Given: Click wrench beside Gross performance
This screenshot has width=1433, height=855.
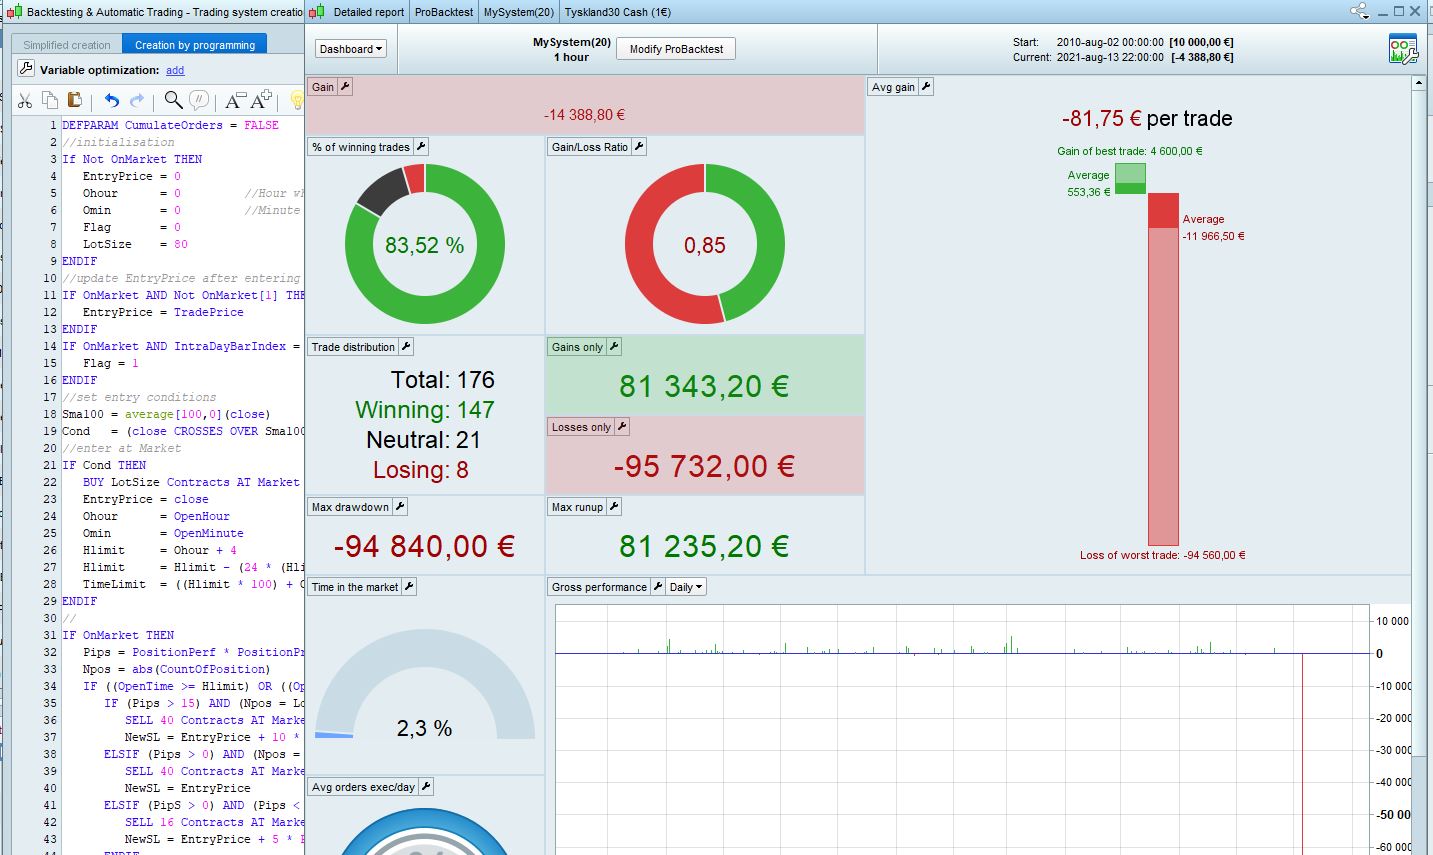Looking at the screenshot, I should click(658, 587).
